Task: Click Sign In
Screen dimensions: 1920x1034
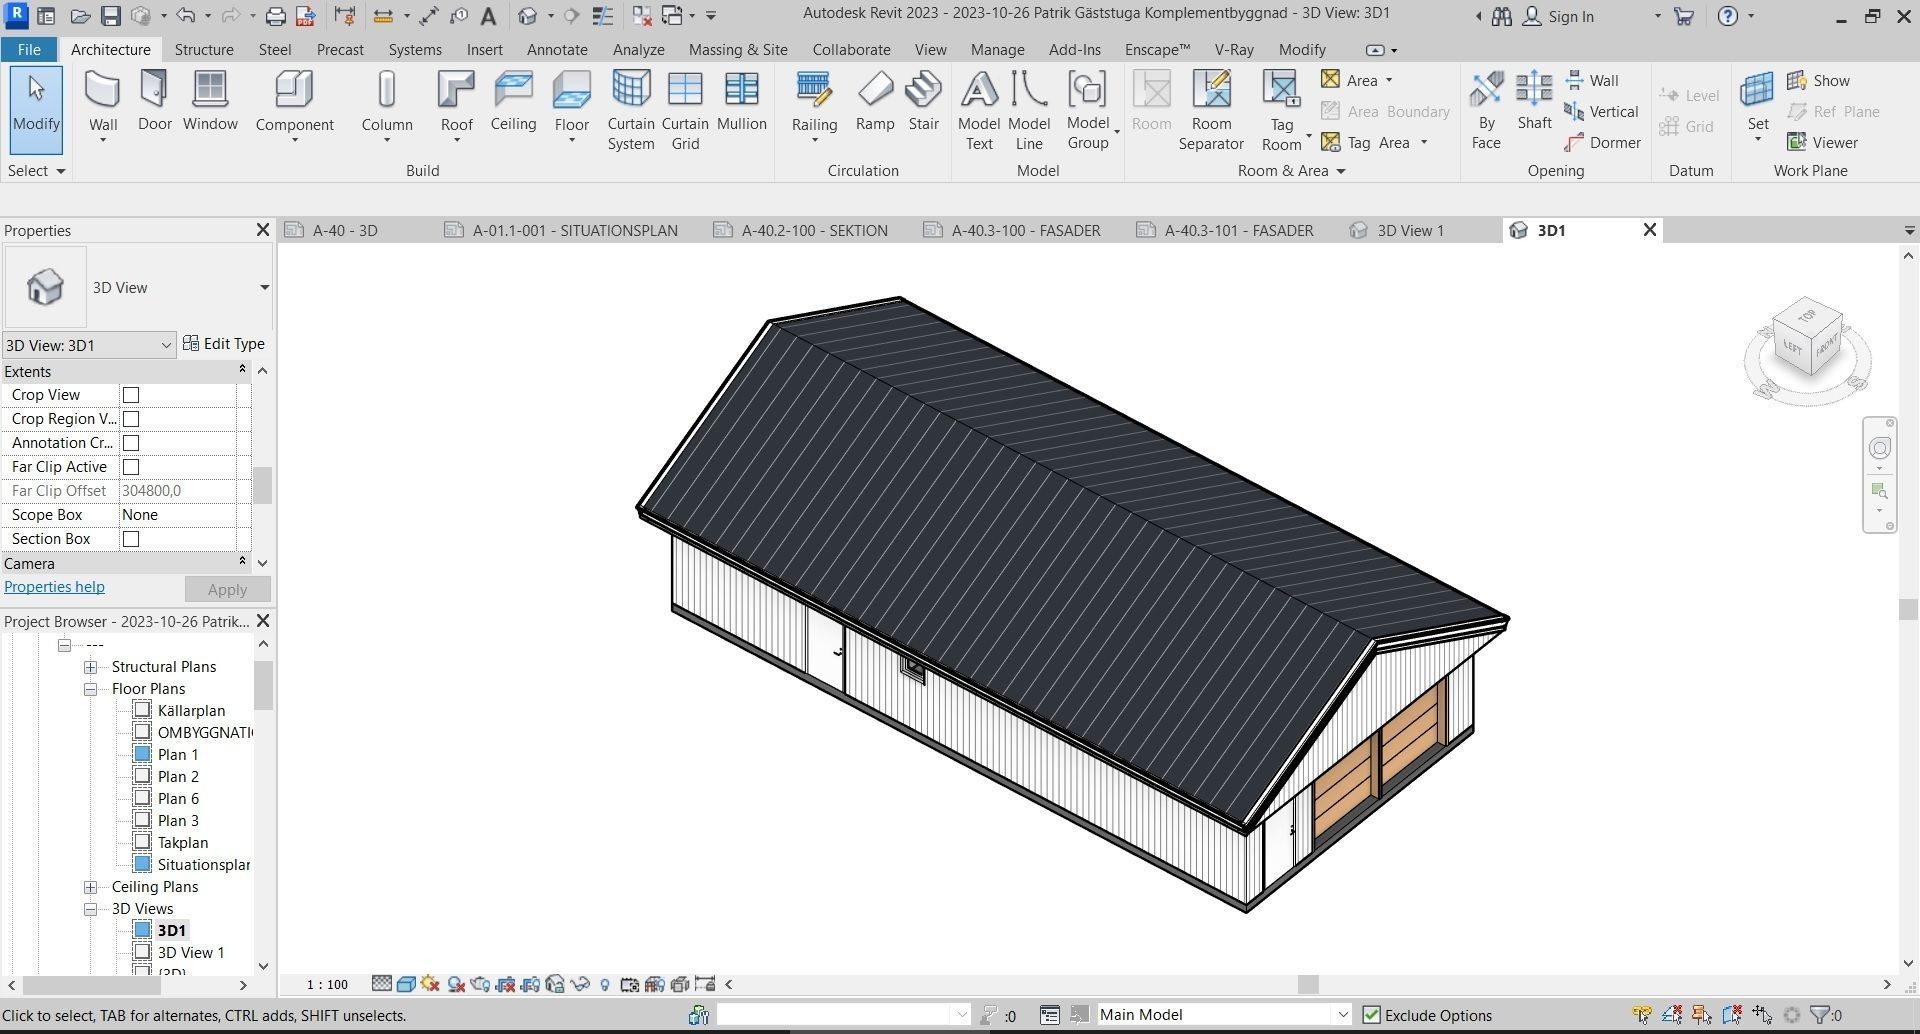Action: coord(1558,16)
